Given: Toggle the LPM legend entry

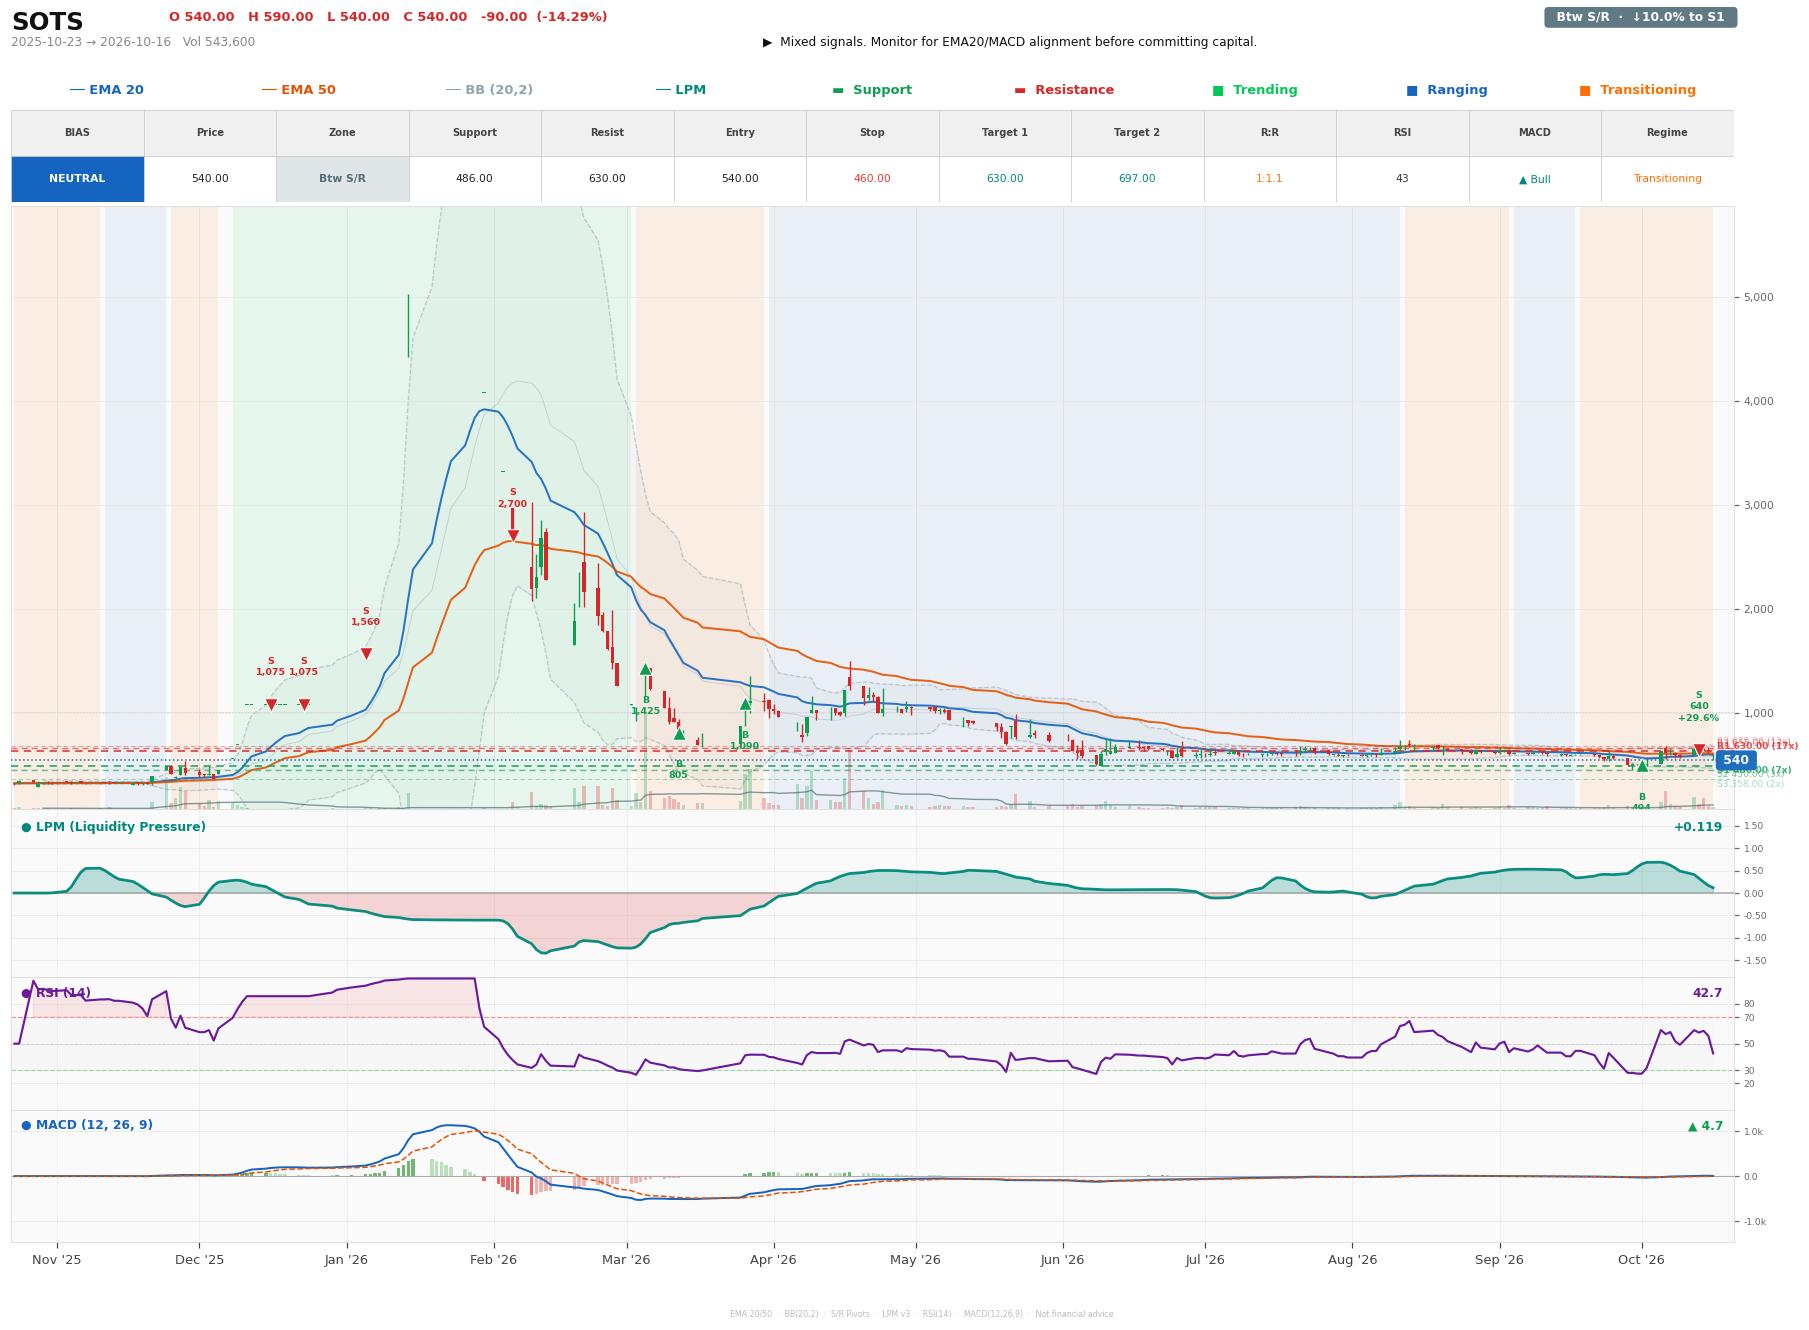Looking at the screenshot, I should 681,90.
